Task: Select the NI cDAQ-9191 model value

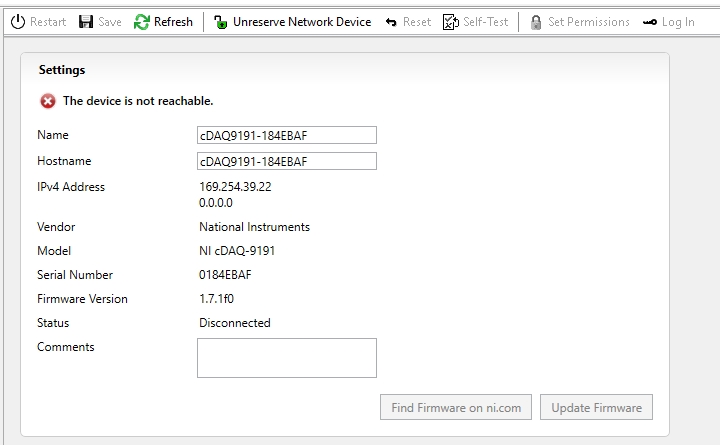Action: pyautogui.click(x=237, y=251)
